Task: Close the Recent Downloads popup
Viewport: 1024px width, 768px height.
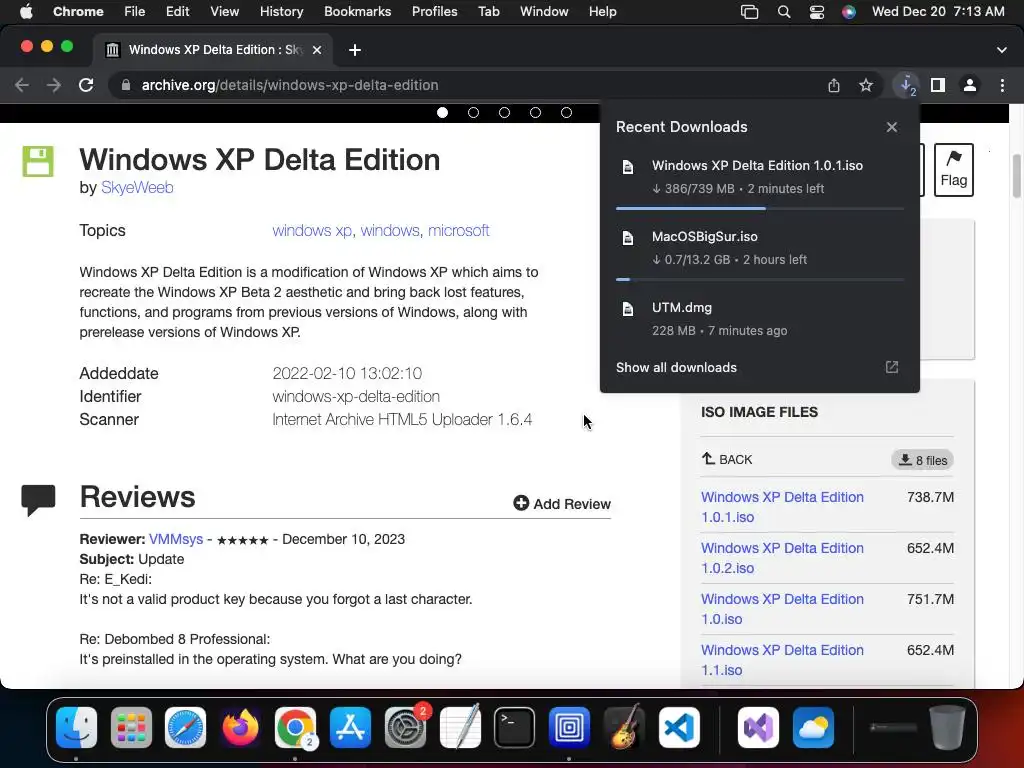Action: tap(891, 127)
